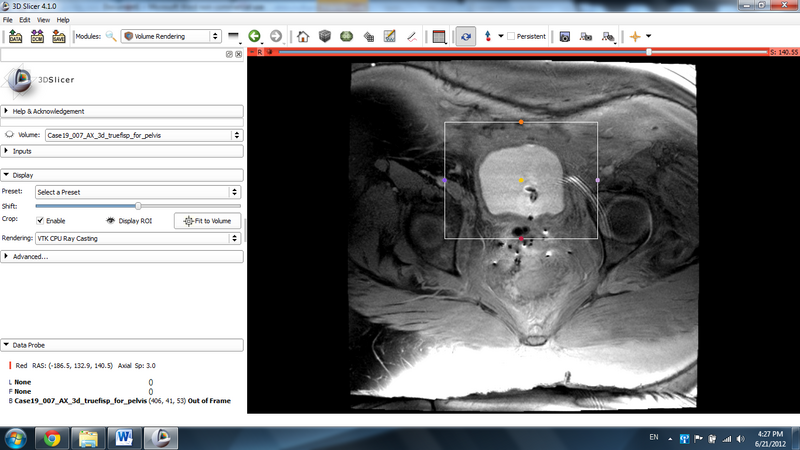Open the Select a Preset dropdown

[137, 191]
